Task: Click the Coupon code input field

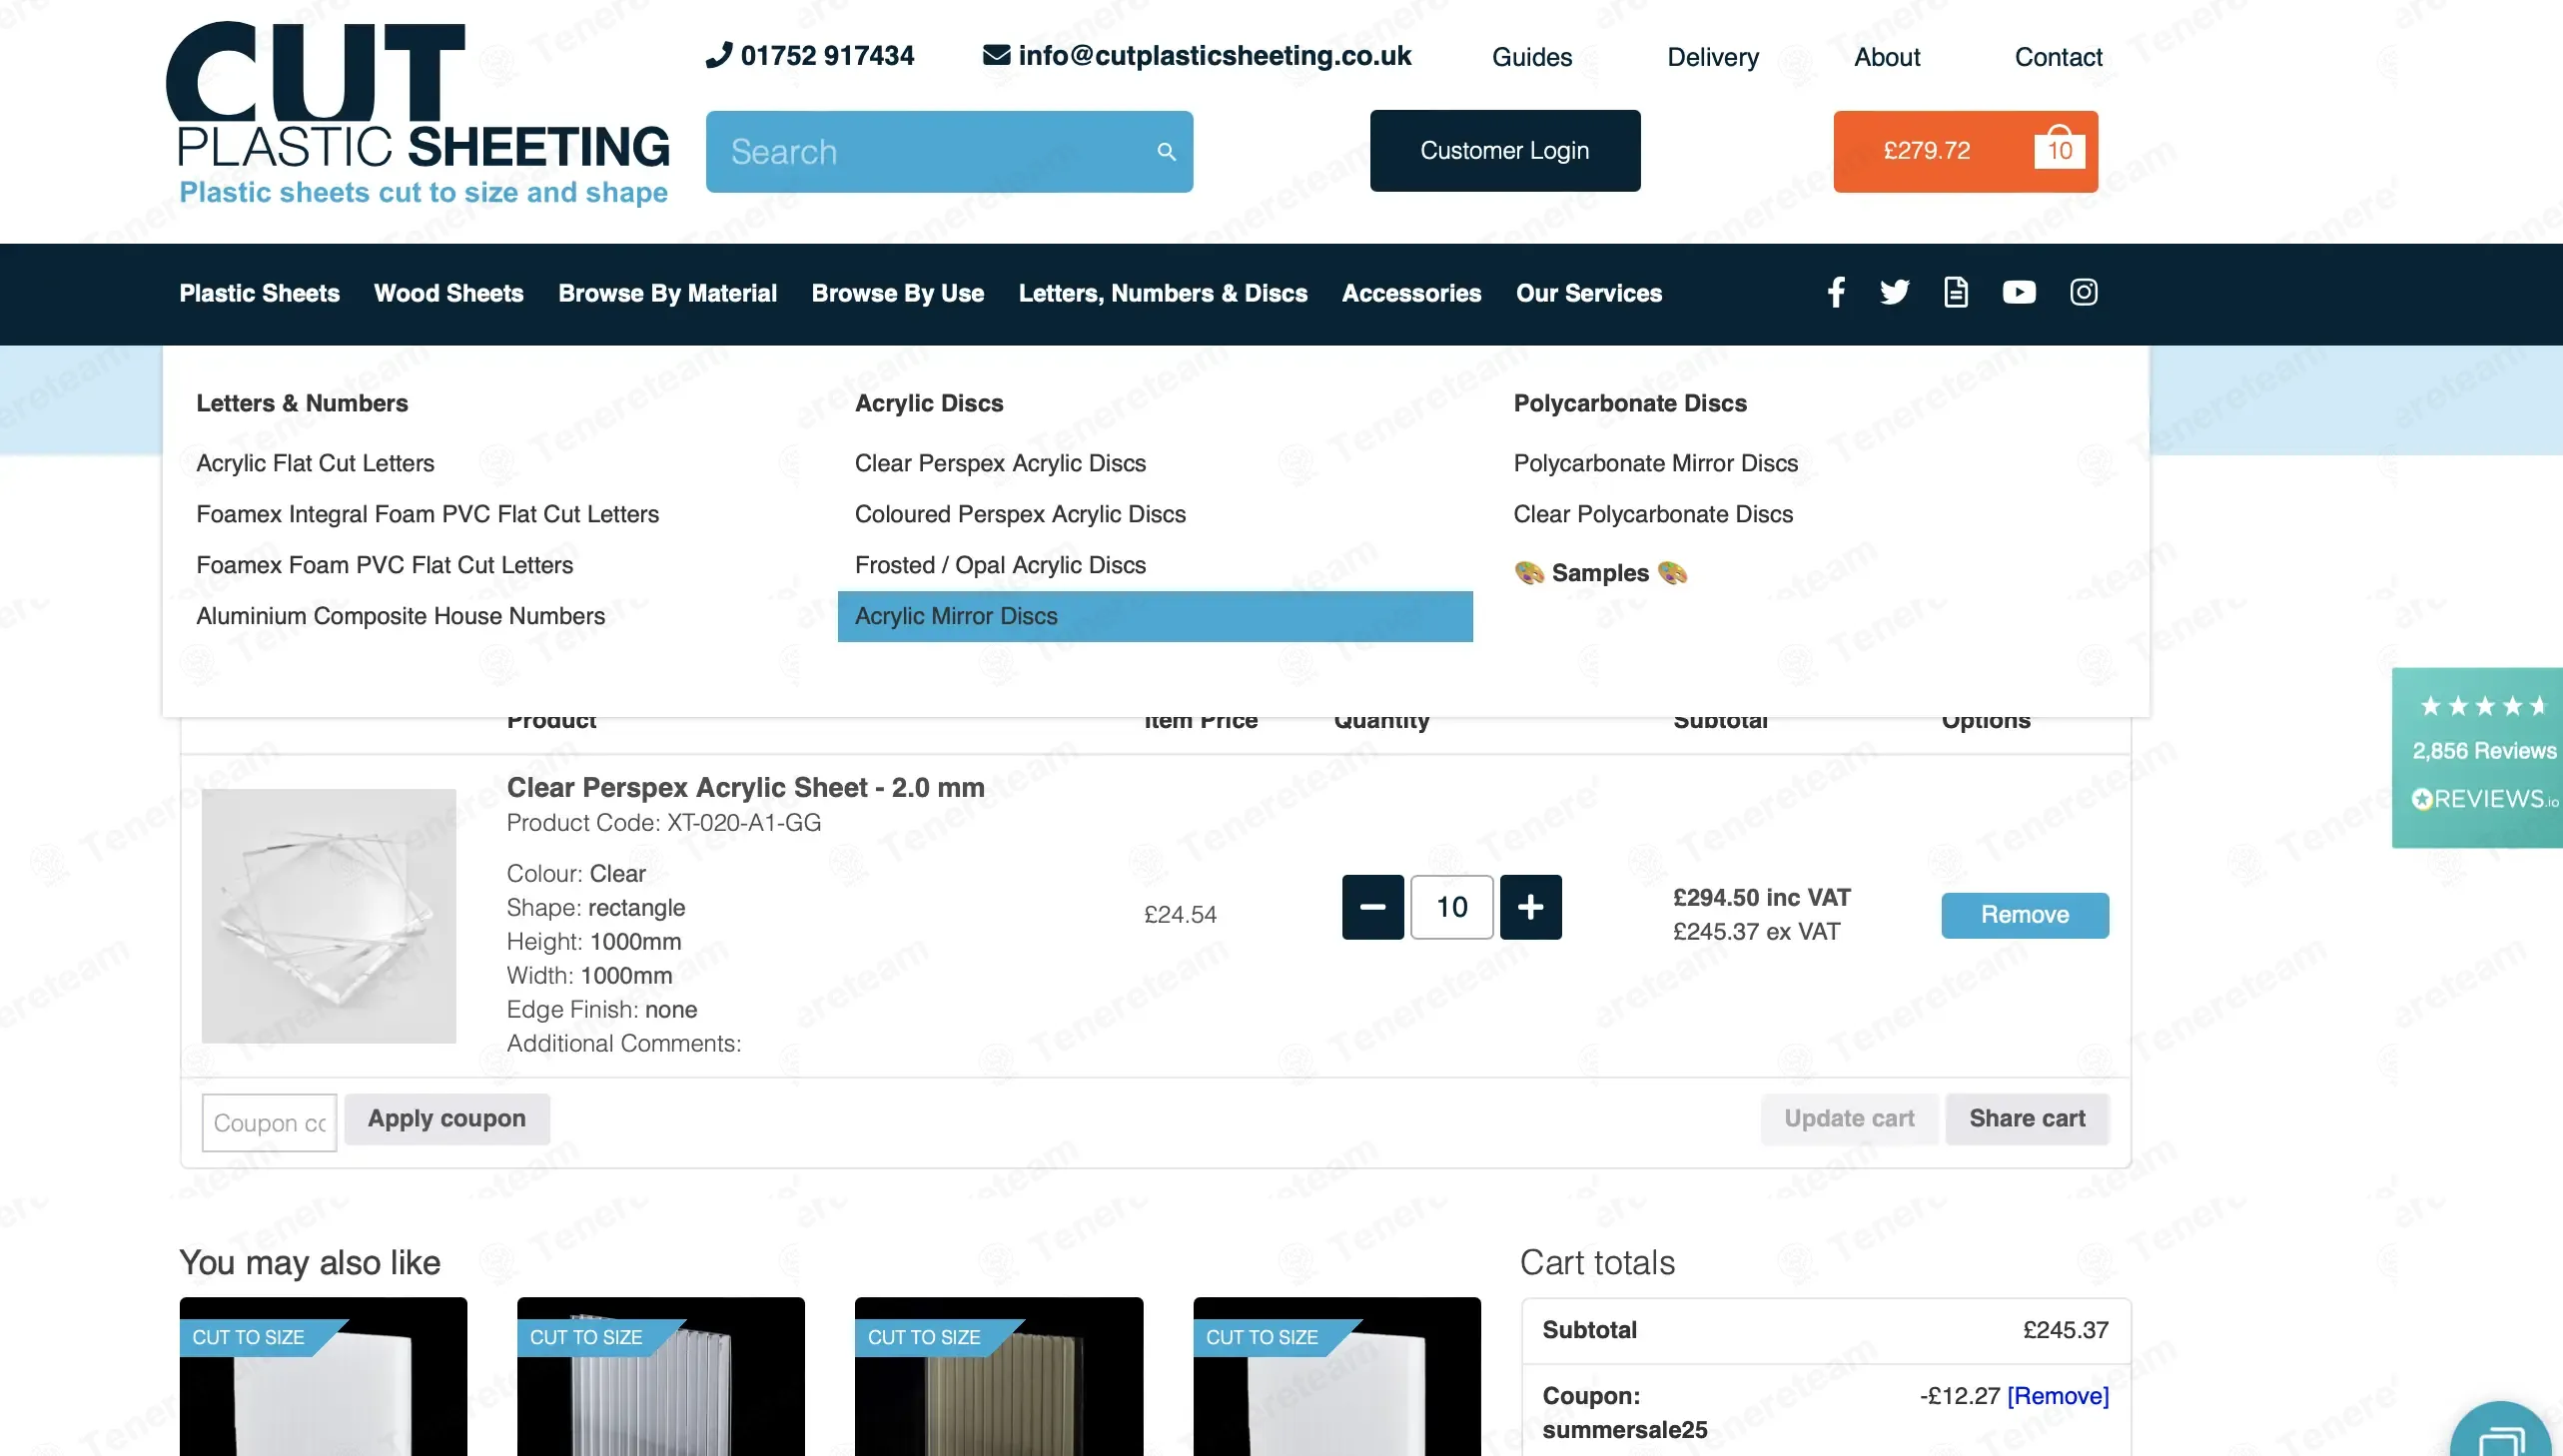Action: pyautogui.click(x=269, y=1122)
